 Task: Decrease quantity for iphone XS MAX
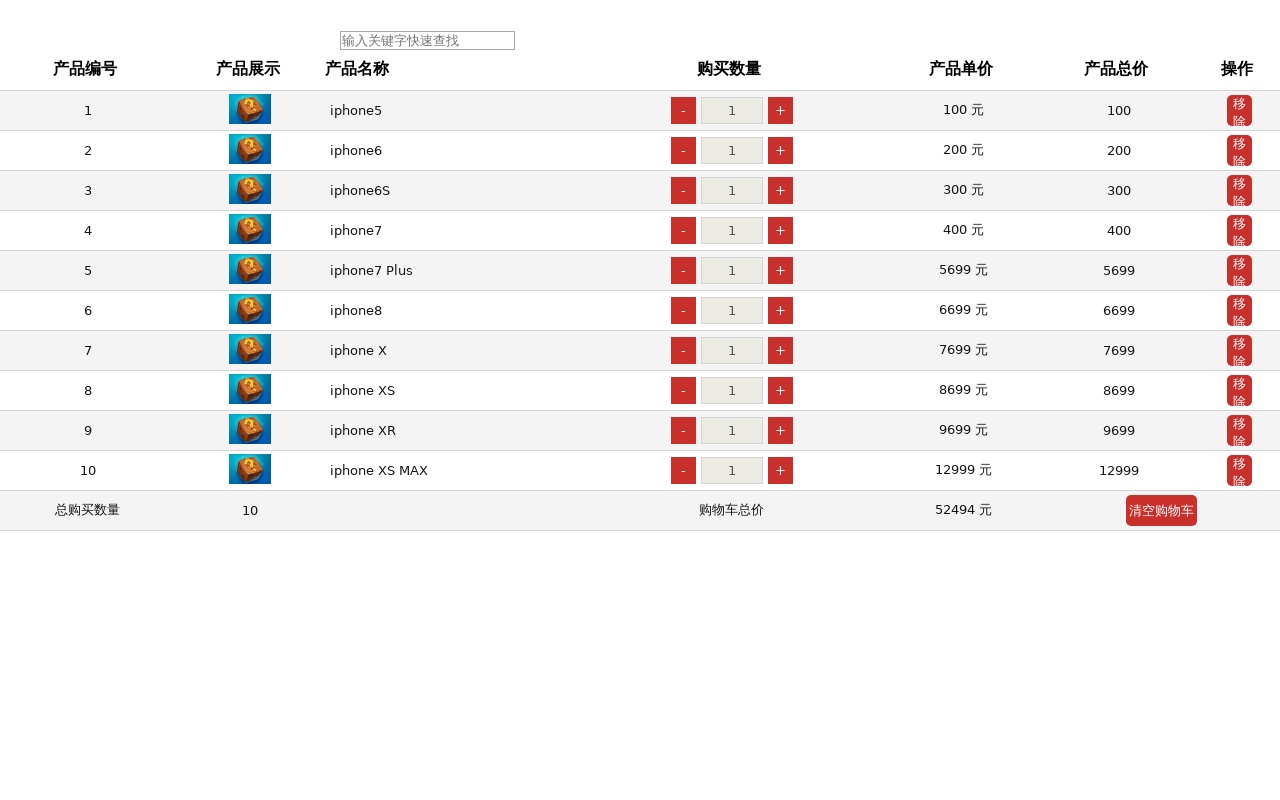coord(683,470)
